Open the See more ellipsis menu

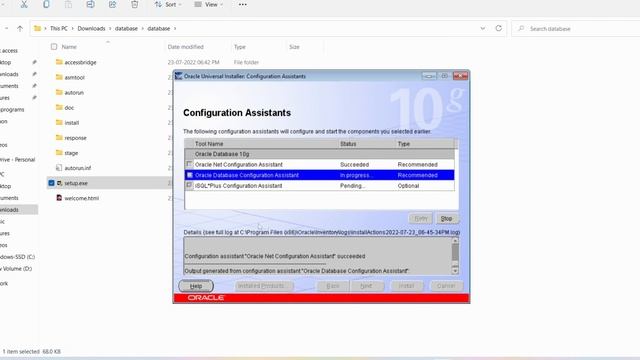[242, 4]
